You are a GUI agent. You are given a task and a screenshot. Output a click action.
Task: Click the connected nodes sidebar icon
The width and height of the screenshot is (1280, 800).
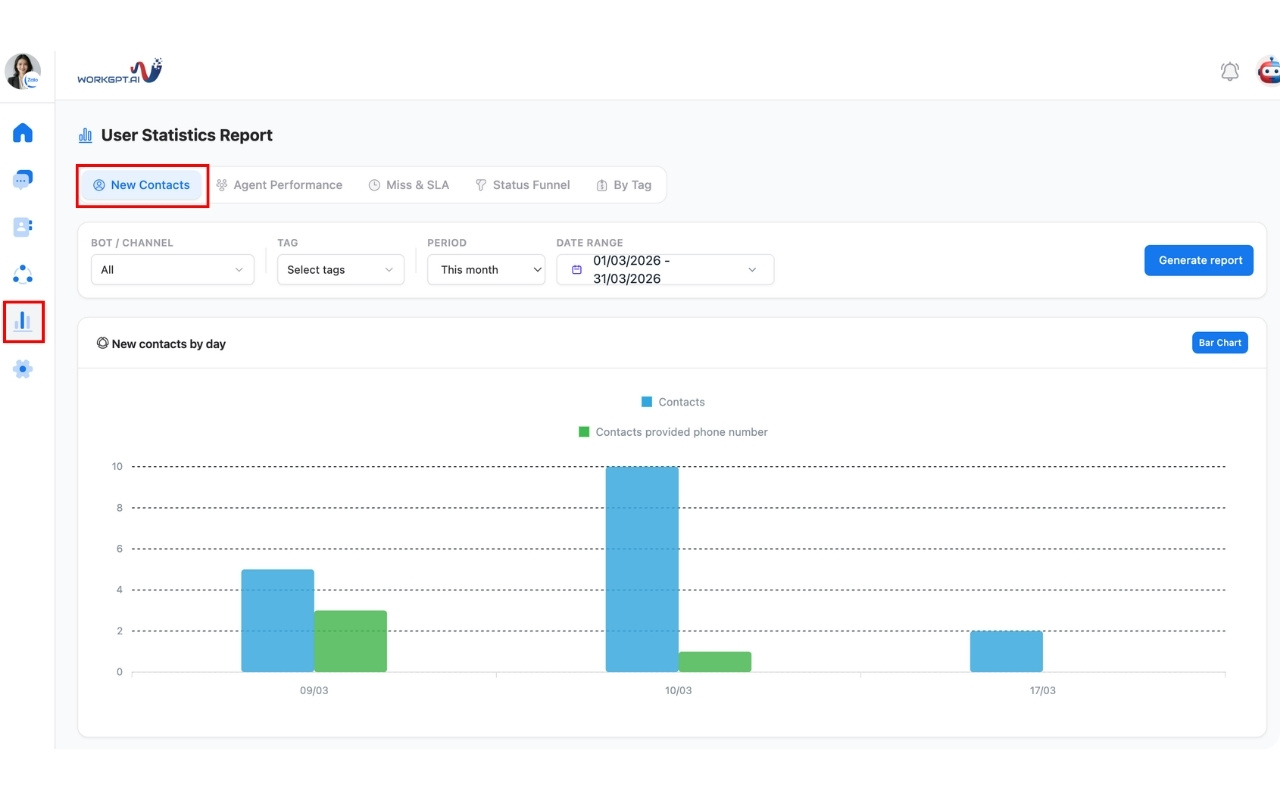point(22,274)
